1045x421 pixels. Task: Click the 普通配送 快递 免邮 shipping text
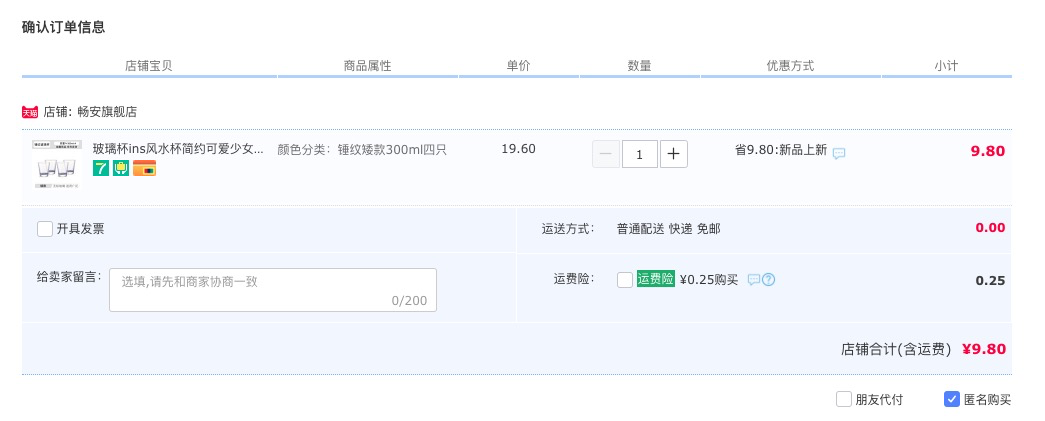click(x=668, y=229)
